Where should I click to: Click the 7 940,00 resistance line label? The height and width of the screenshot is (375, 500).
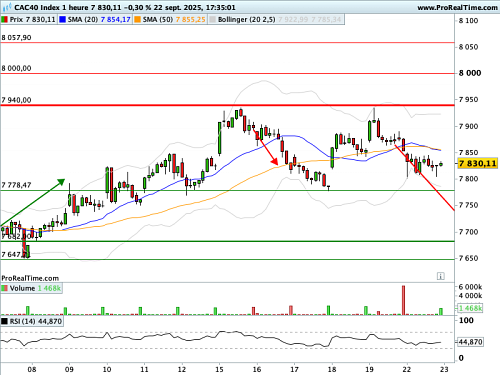pos(16,100)
